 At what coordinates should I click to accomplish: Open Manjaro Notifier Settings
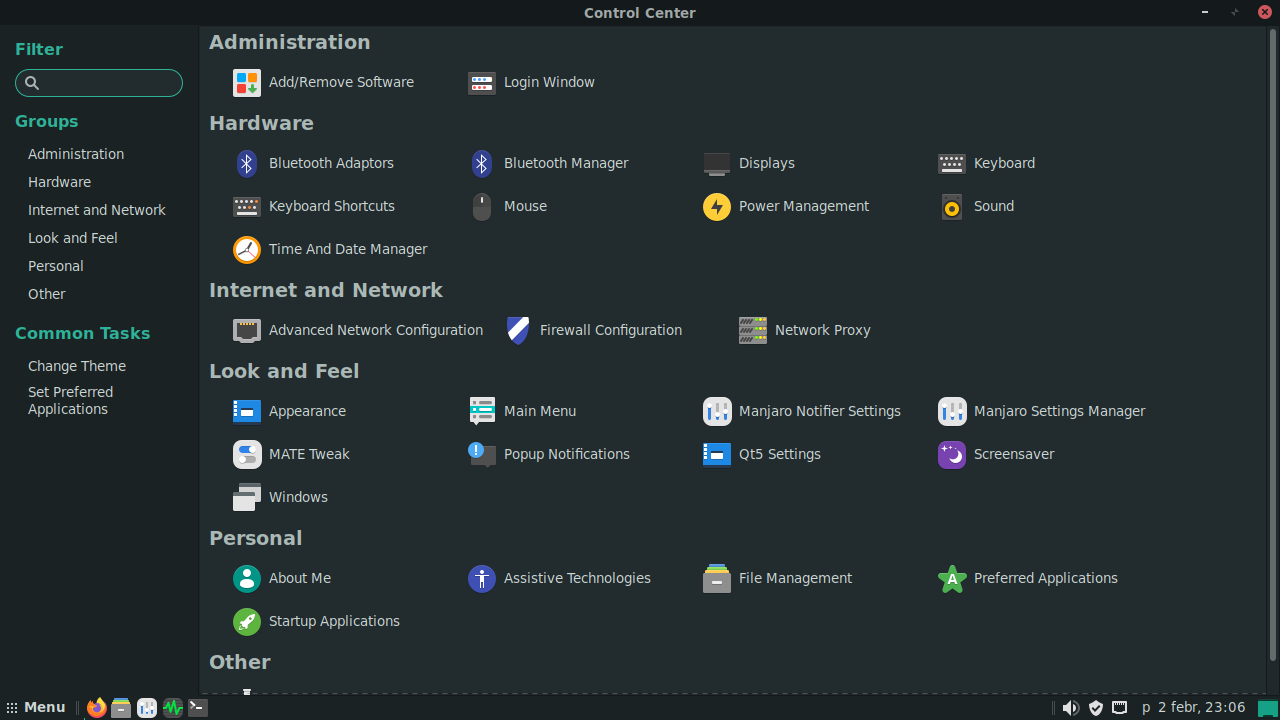[x=802, y=411]
